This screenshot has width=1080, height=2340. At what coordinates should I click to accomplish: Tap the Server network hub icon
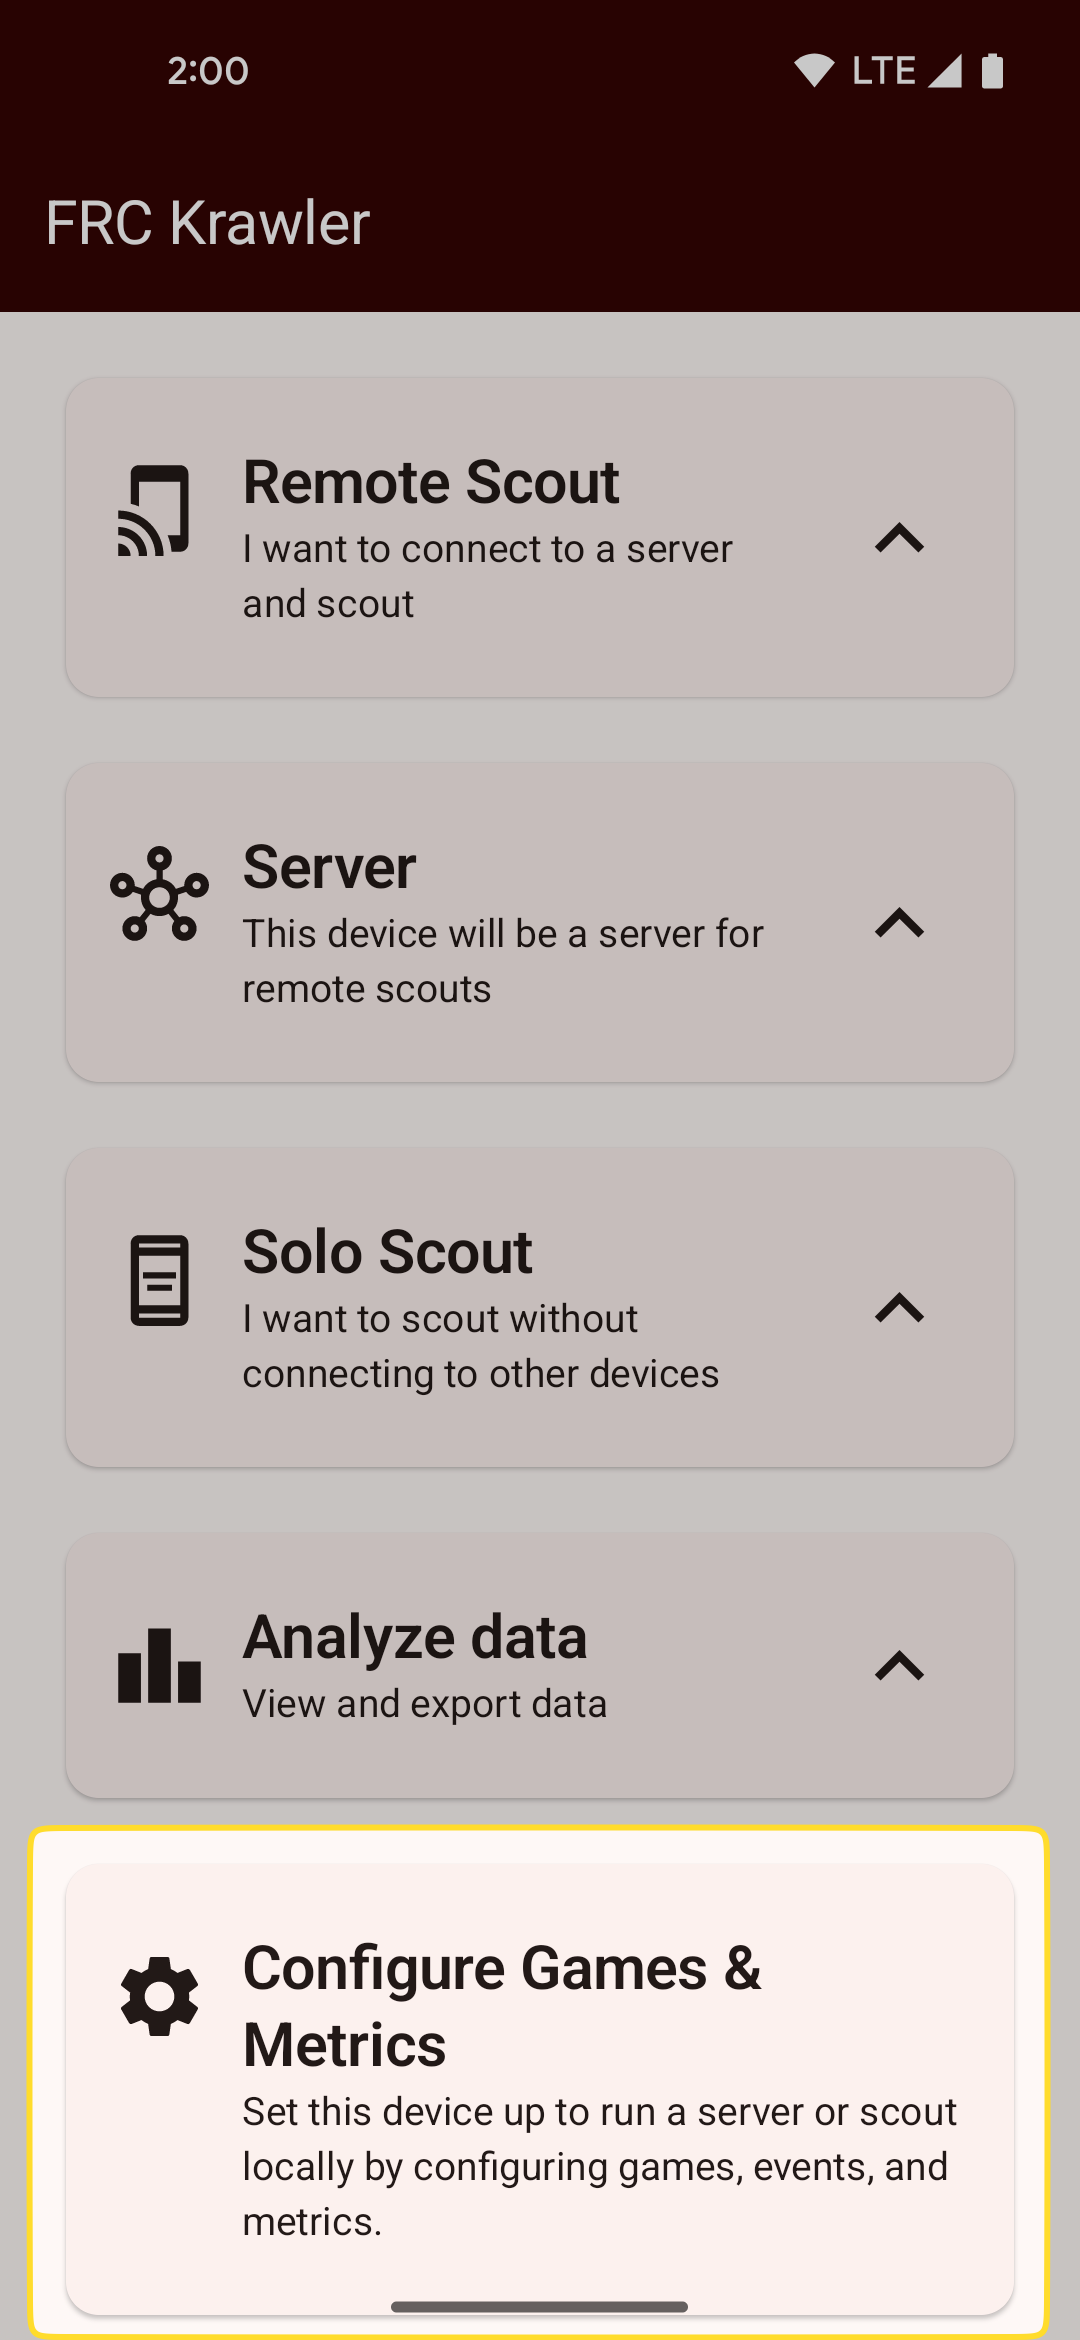click(159, 894)
